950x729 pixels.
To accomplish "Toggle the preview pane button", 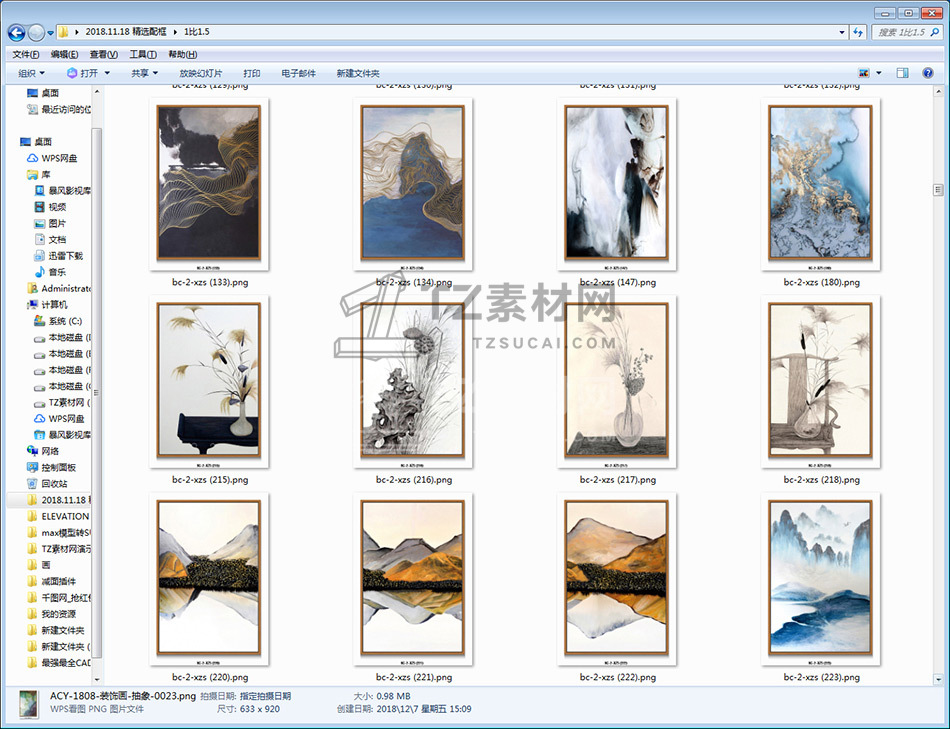I will pyautogui.click(x=902, y=73).
